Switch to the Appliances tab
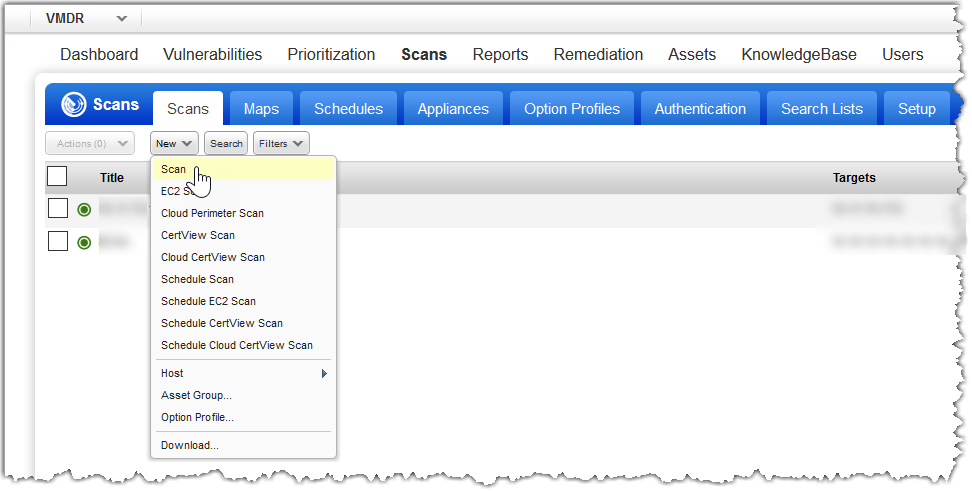This screenshot has height=491, width=972. [x=453, y=108]
